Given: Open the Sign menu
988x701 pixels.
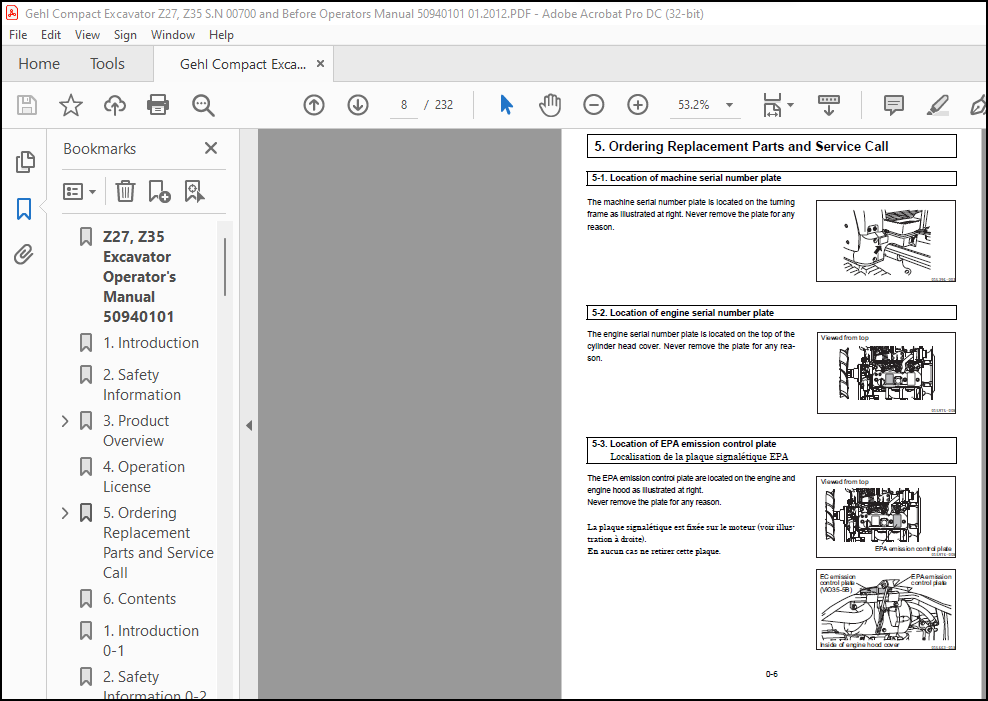Looking at the screenshot, I should [x=125, y=35].
